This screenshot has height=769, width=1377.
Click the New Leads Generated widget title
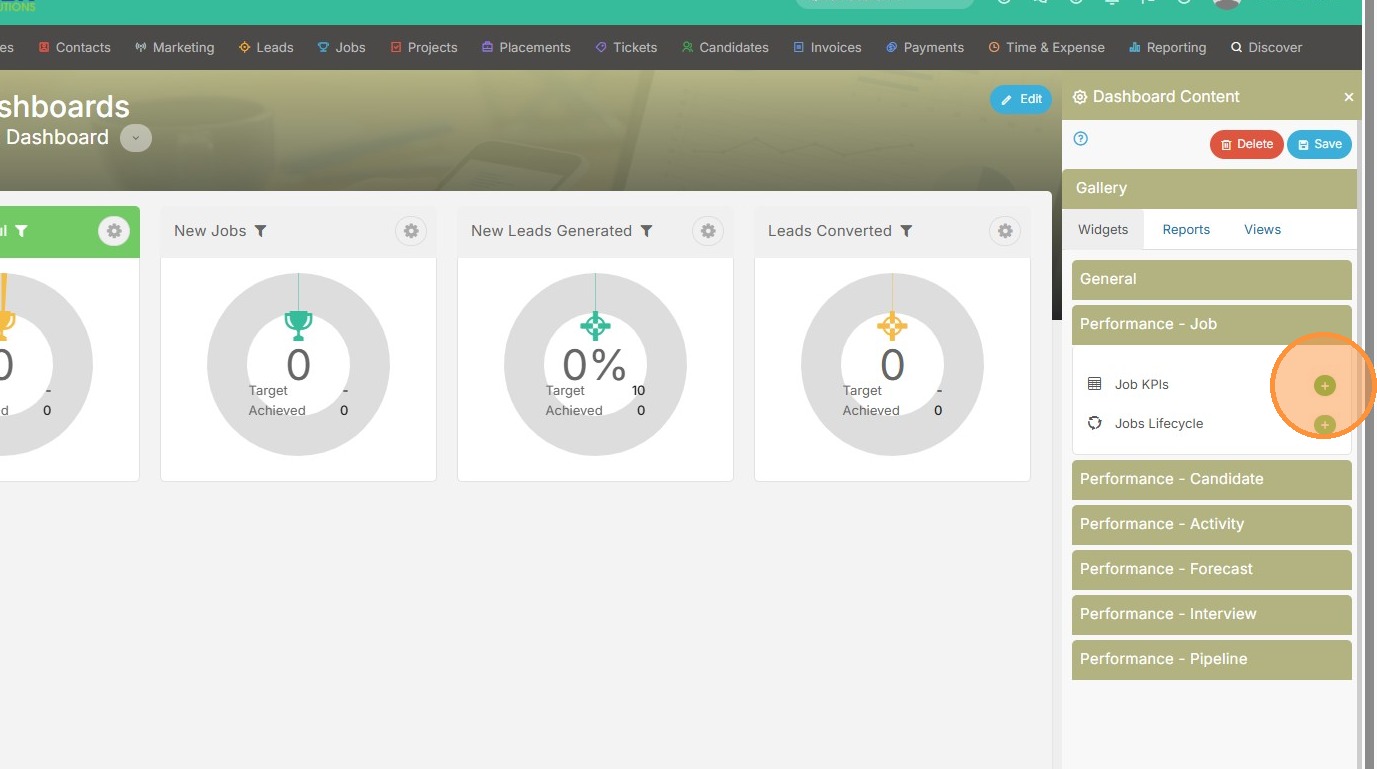pyautogui.click(x=551, y=231)
